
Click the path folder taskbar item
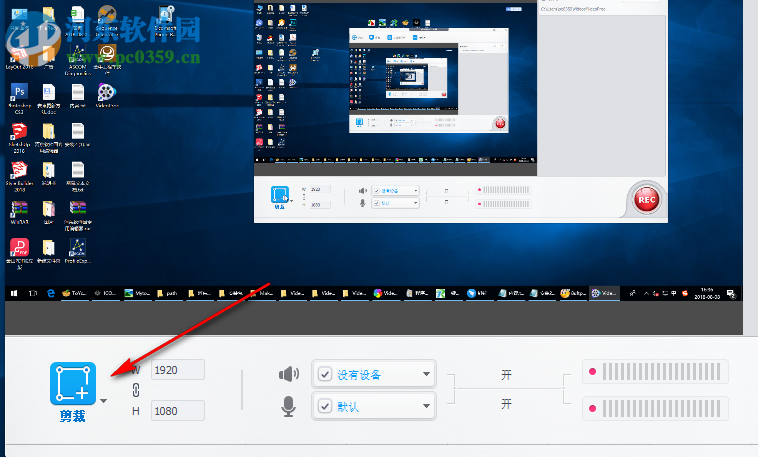(168, 293)
